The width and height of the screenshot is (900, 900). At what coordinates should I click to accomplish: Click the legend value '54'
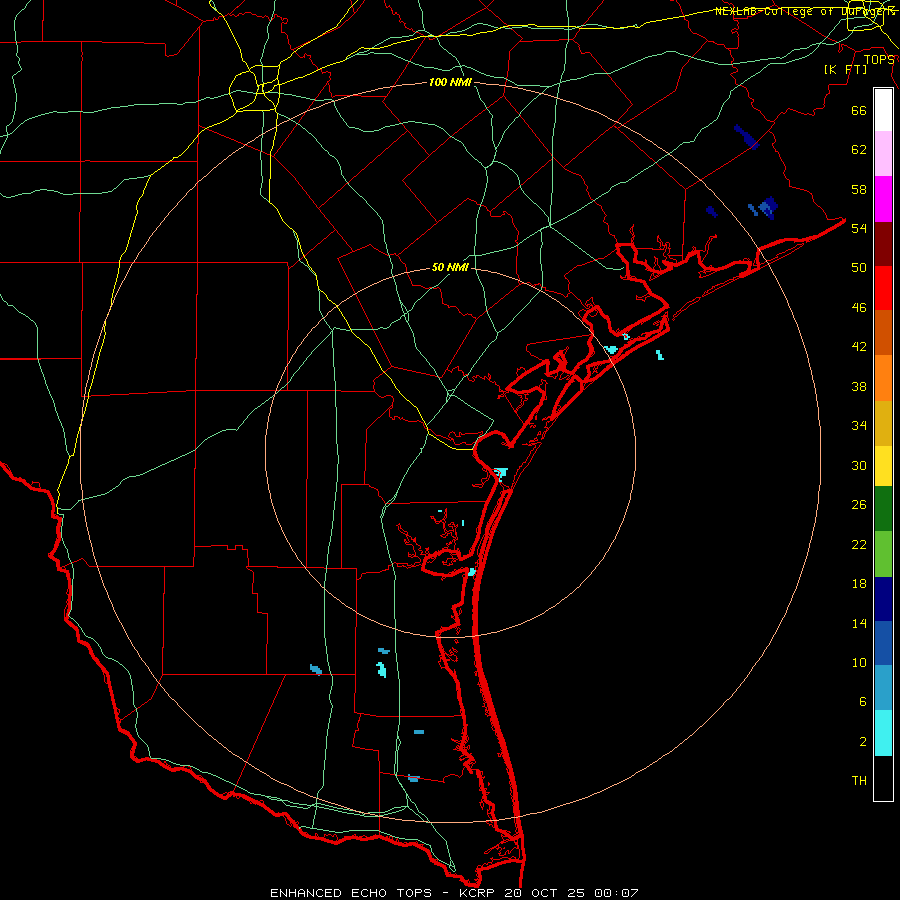point(859,228)
